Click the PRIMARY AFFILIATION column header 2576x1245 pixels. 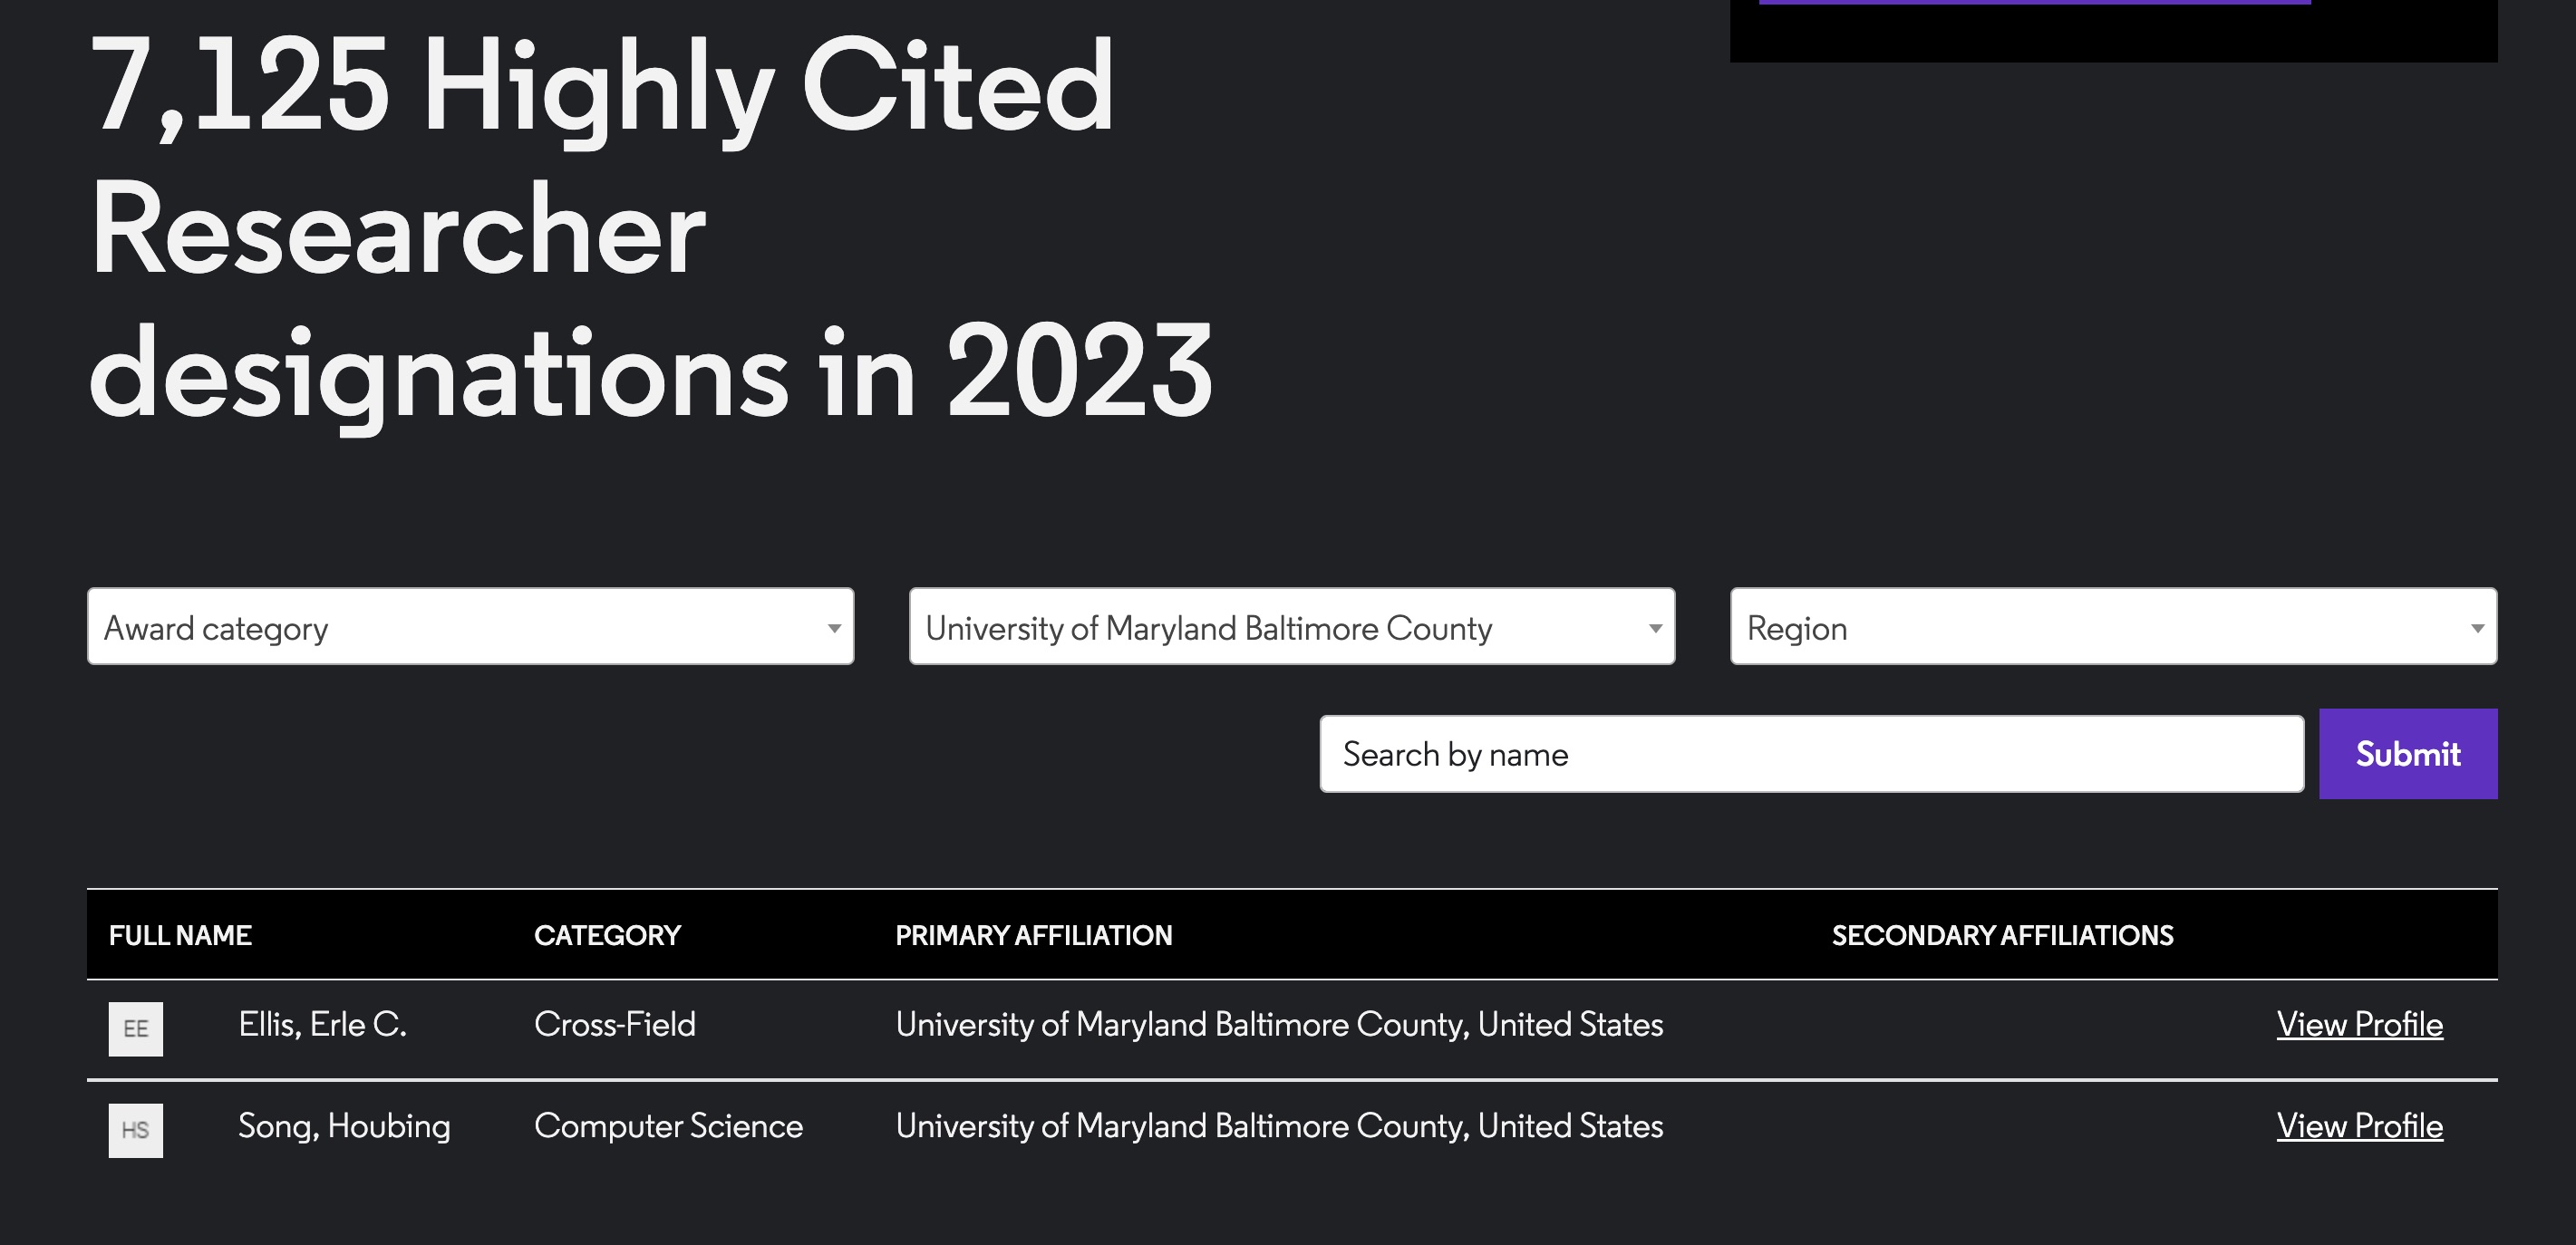tap(1033, 936)
